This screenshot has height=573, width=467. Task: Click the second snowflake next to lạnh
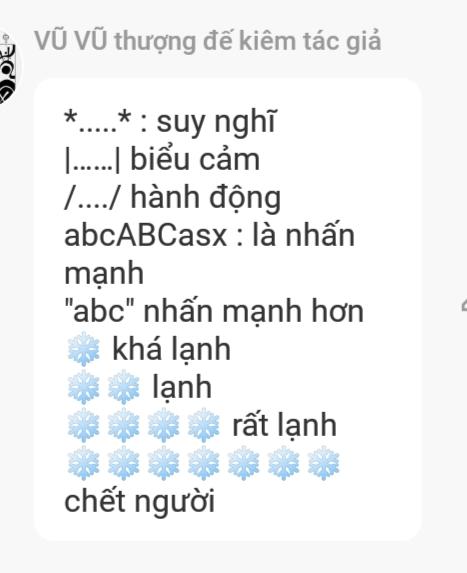tap(124, 387)
